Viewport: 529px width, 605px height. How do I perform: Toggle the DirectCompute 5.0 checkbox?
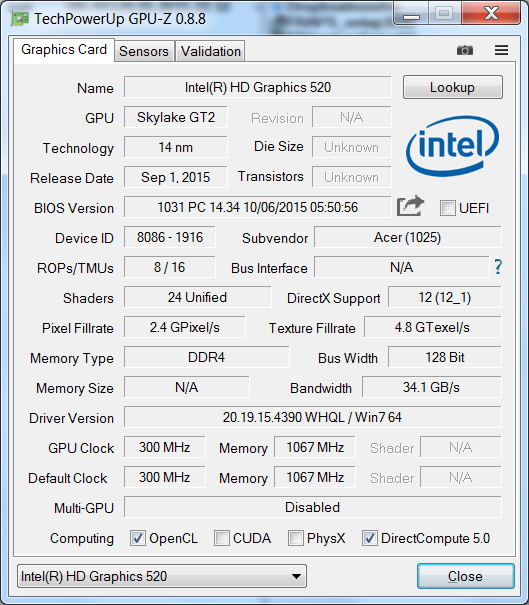370,538
